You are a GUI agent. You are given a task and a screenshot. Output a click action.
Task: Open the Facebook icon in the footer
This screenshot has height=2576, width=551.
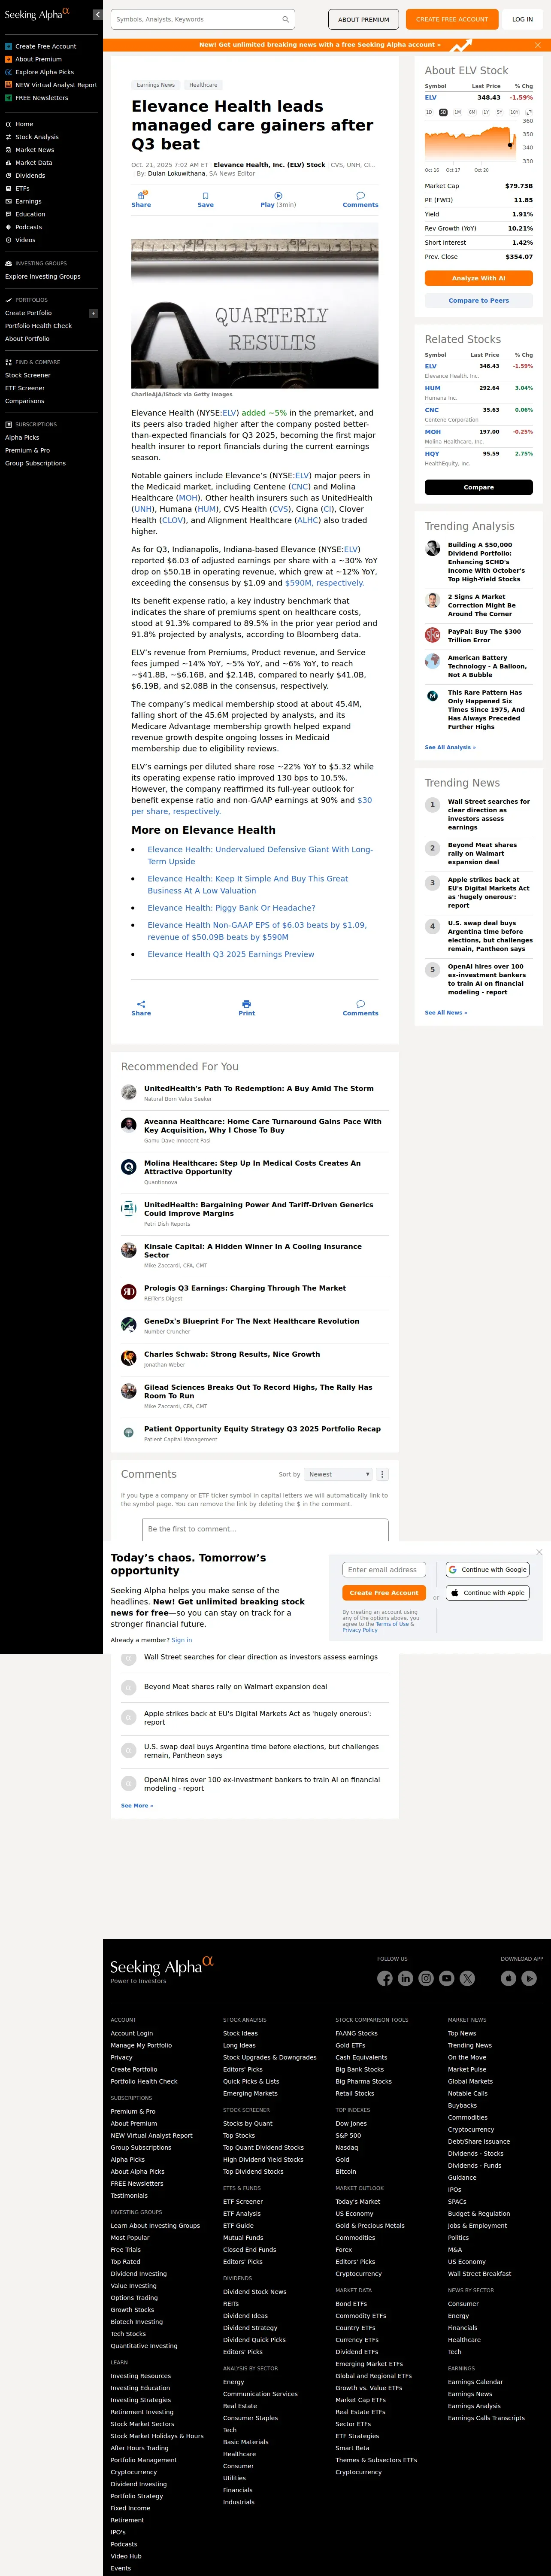point(385,1978)
